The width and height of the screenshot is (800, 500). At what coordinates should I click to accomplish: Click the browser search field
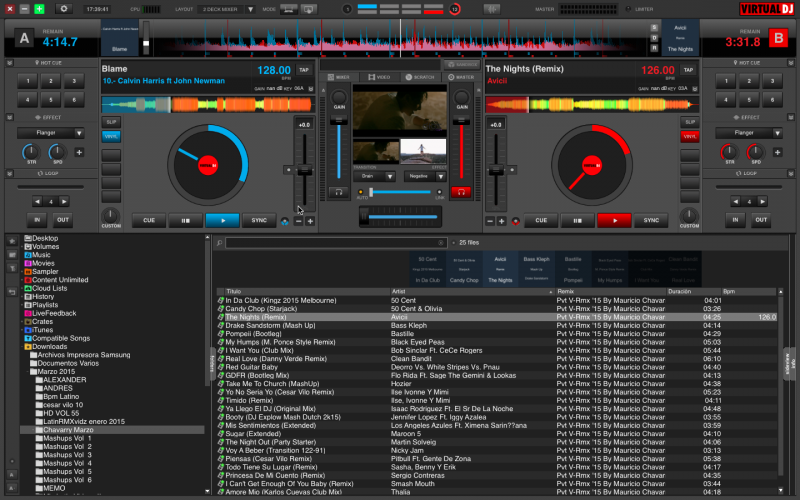(336, 243)
